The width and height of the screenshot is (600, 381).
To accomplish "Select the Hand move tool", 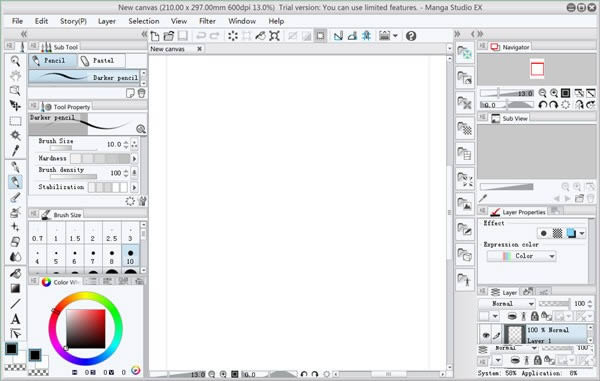I will (15, 76).
